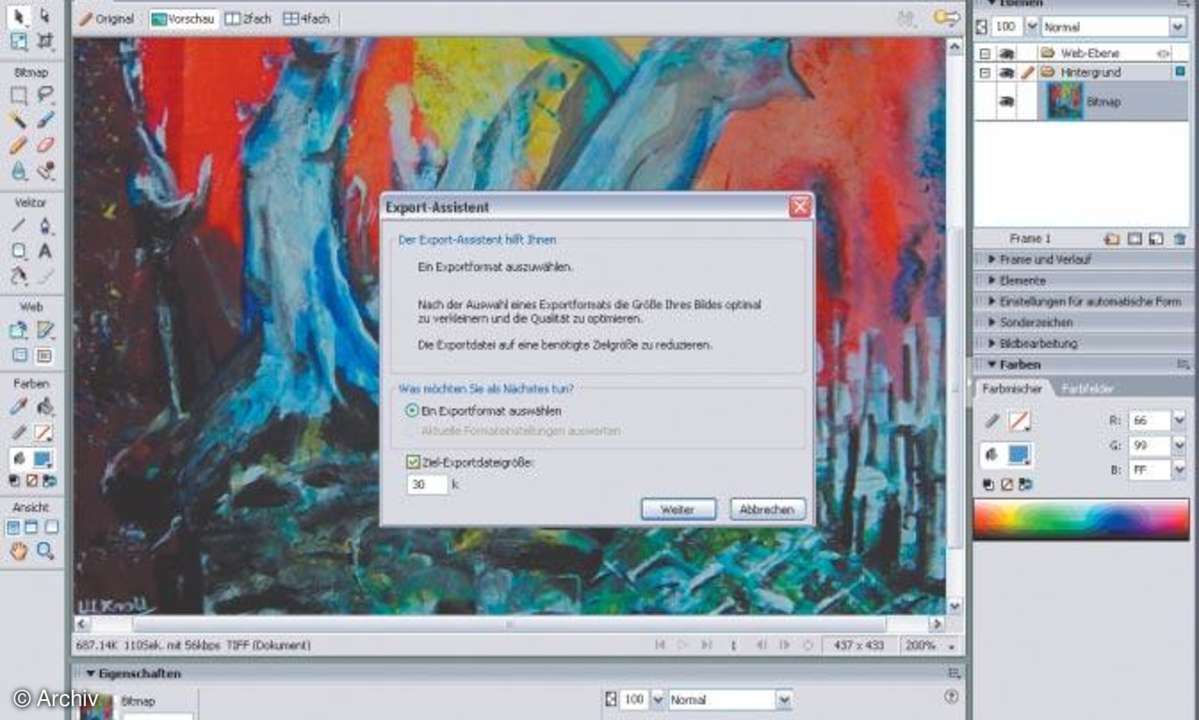This screenshot has width=1199, height=720.
Task: Select the Hotspot web tool
Action: coord(18,330)
